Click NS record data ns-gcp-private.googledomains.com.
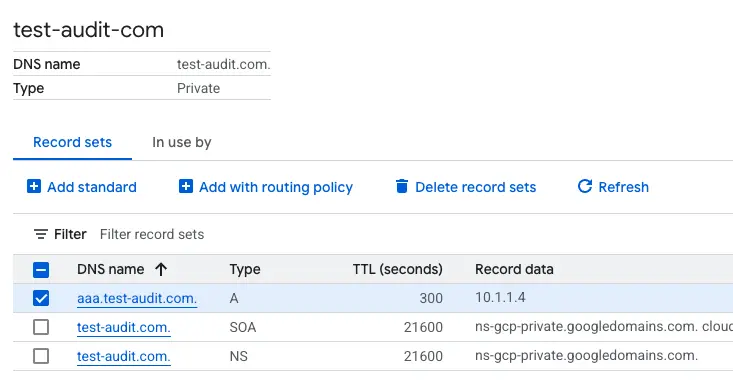Image resolution: width=733 pixels, height=389 pixels. point(586,355)
